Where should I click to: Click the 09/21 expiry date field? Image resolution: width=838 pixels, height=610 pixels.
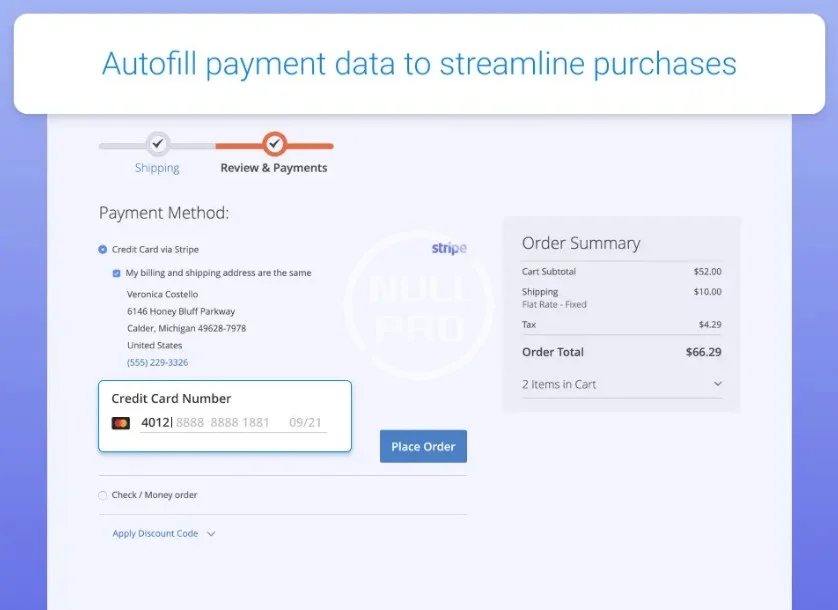[x=305, y=423]
